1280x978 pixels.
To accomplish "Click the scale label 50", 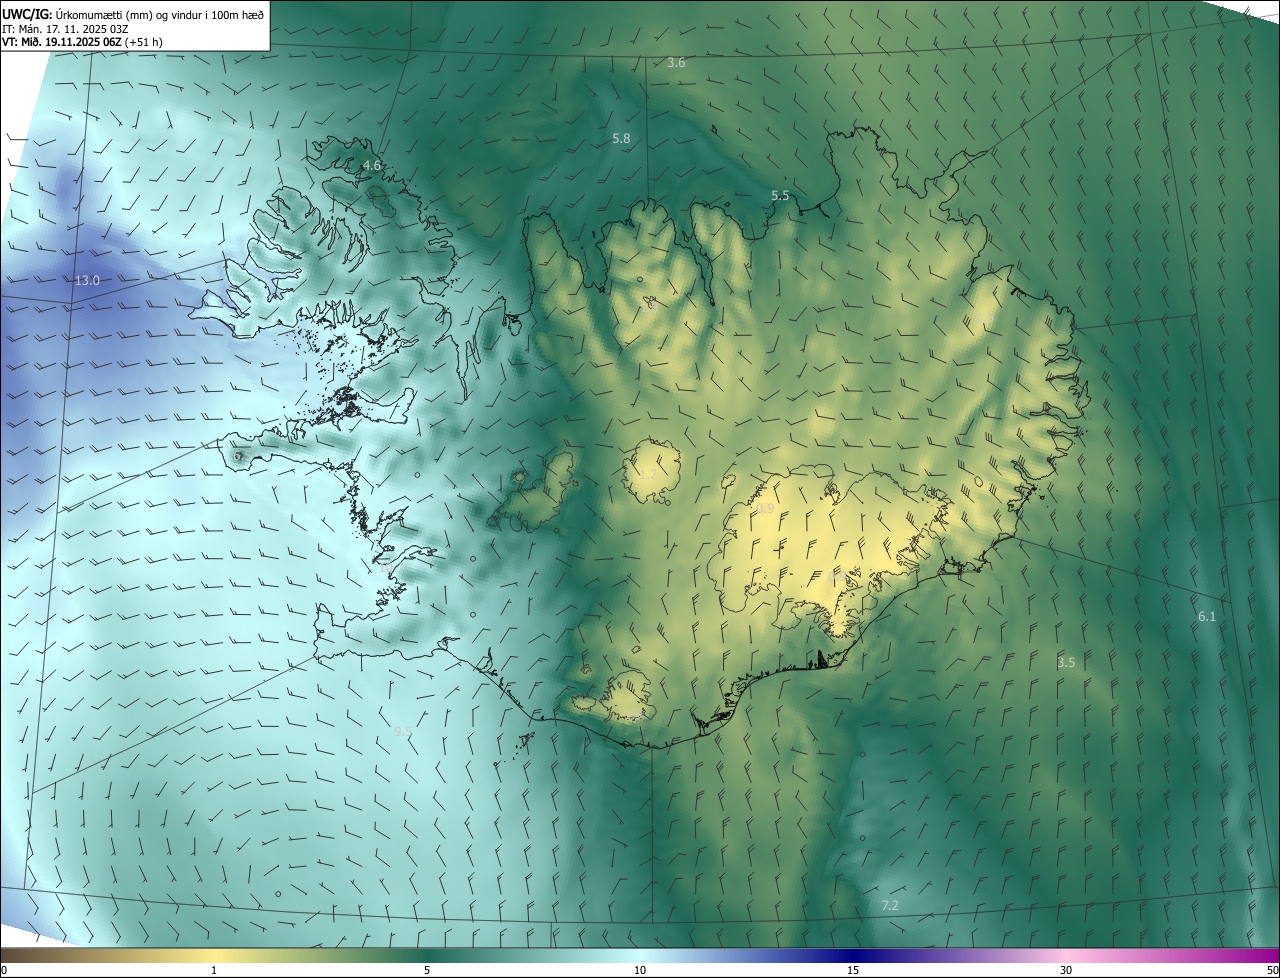I will coord(1272,971).
